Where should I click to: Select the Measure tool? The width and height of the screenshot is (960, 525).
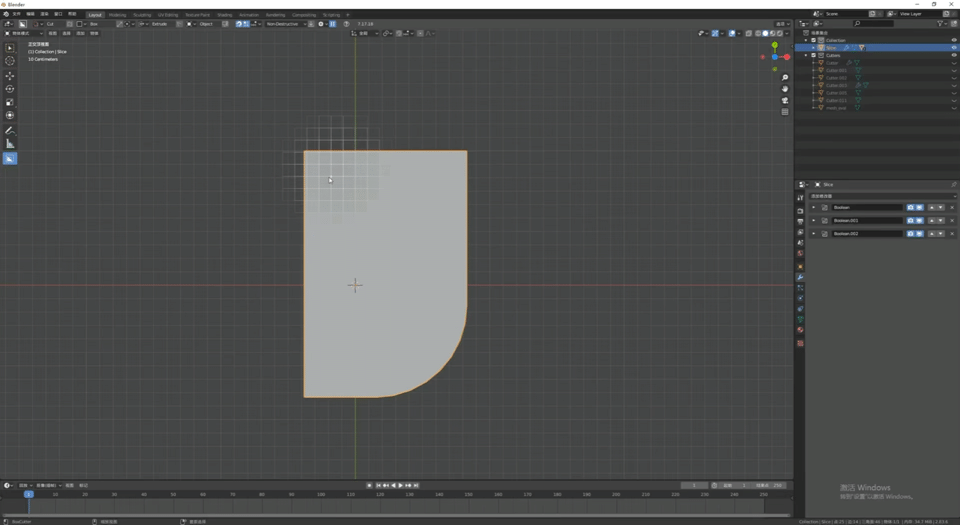pyautogui.click(x=10, y=144)
